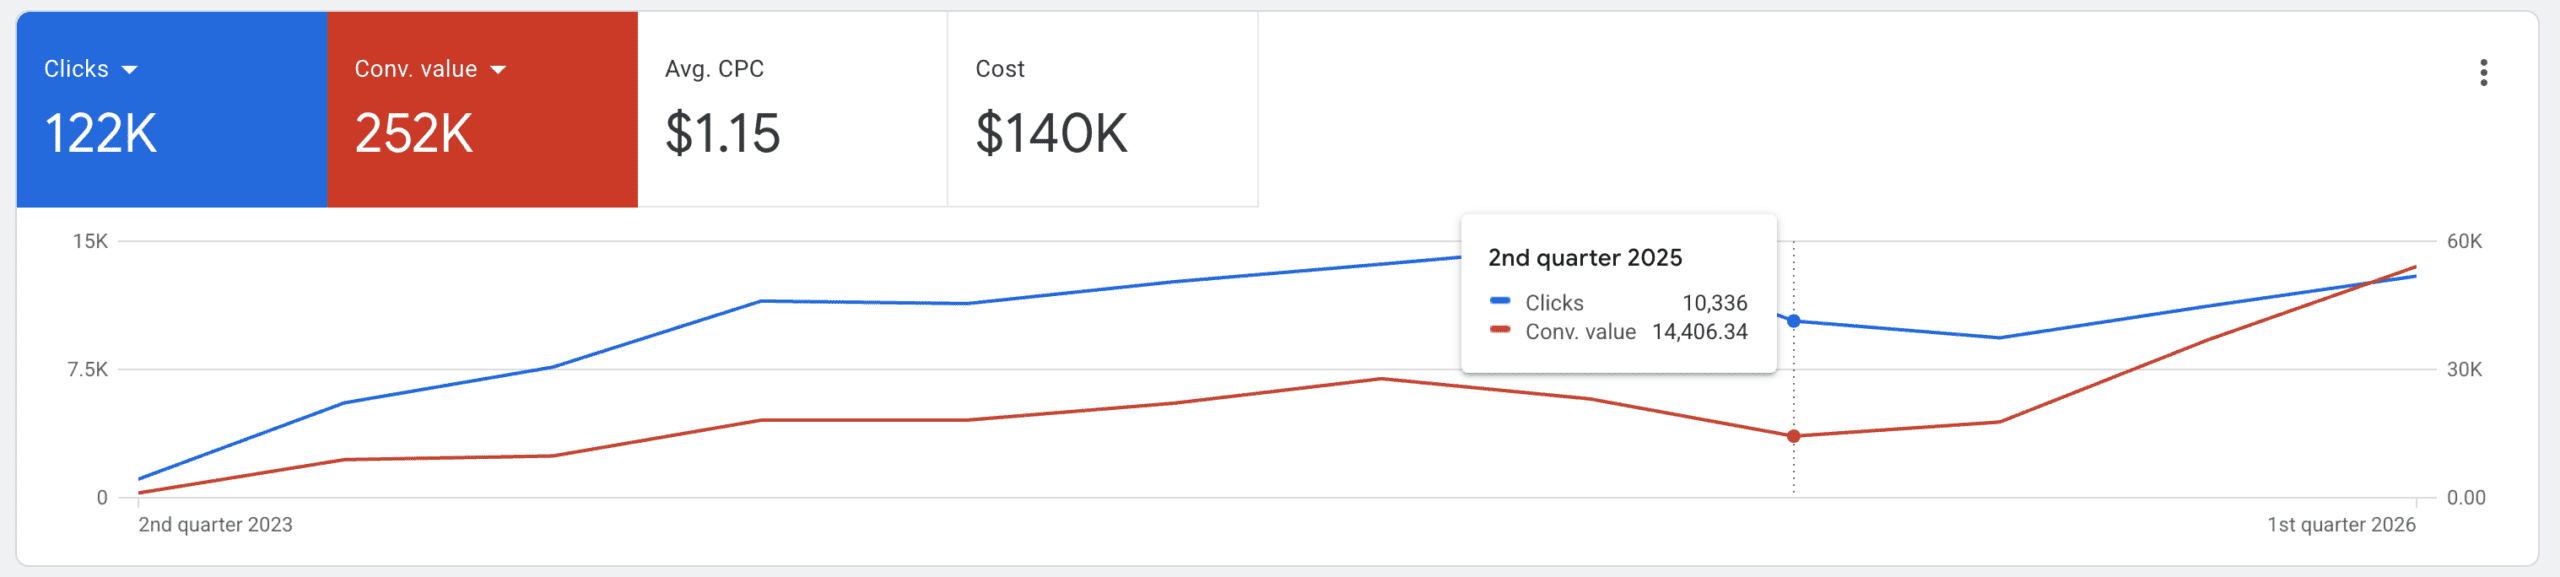2560x577 pixels.
Task: Open the Conv. value metric dropdown
Action: coord(500,69)
